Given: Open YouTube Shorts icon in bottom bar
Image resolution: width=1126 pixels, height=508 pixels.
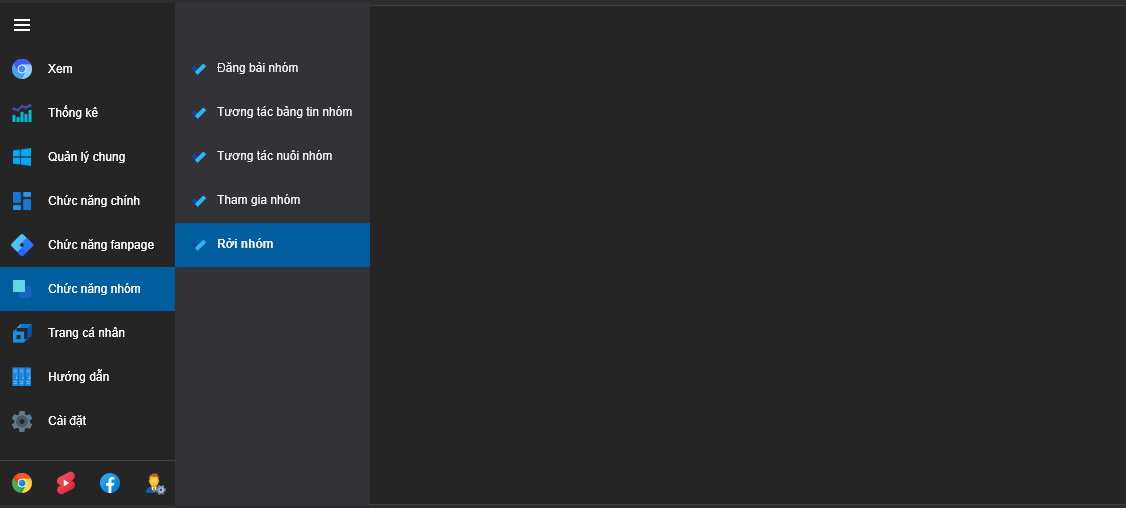Looking at the screenshot, I should [65, 484].
